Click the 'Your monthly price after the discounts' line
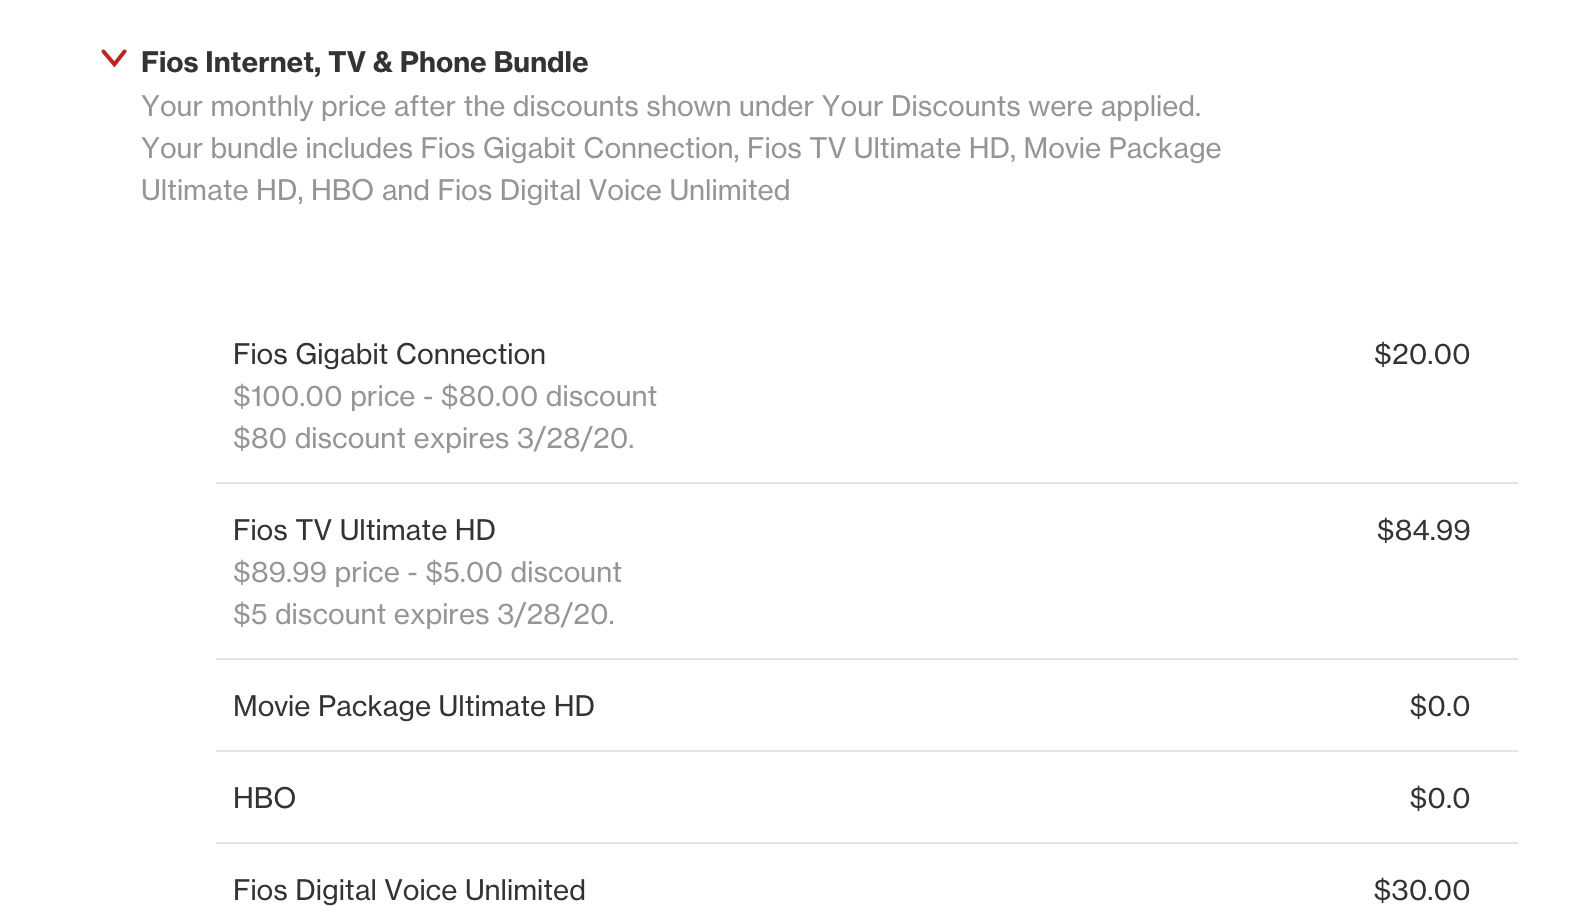 [670, 106]
